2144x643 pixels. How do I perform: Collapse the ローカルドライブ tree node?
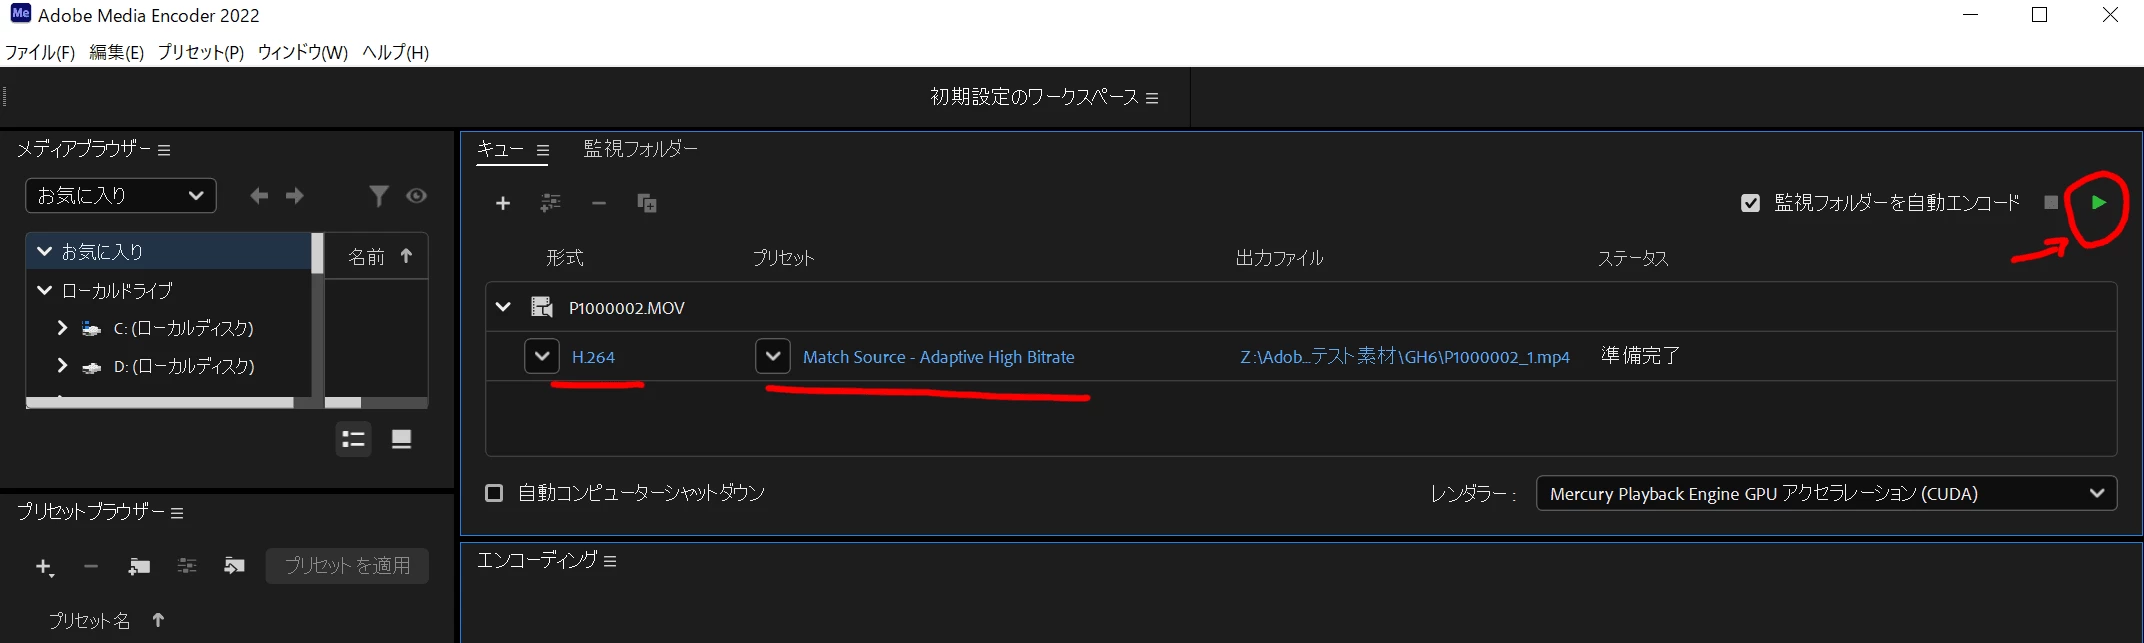44,291
